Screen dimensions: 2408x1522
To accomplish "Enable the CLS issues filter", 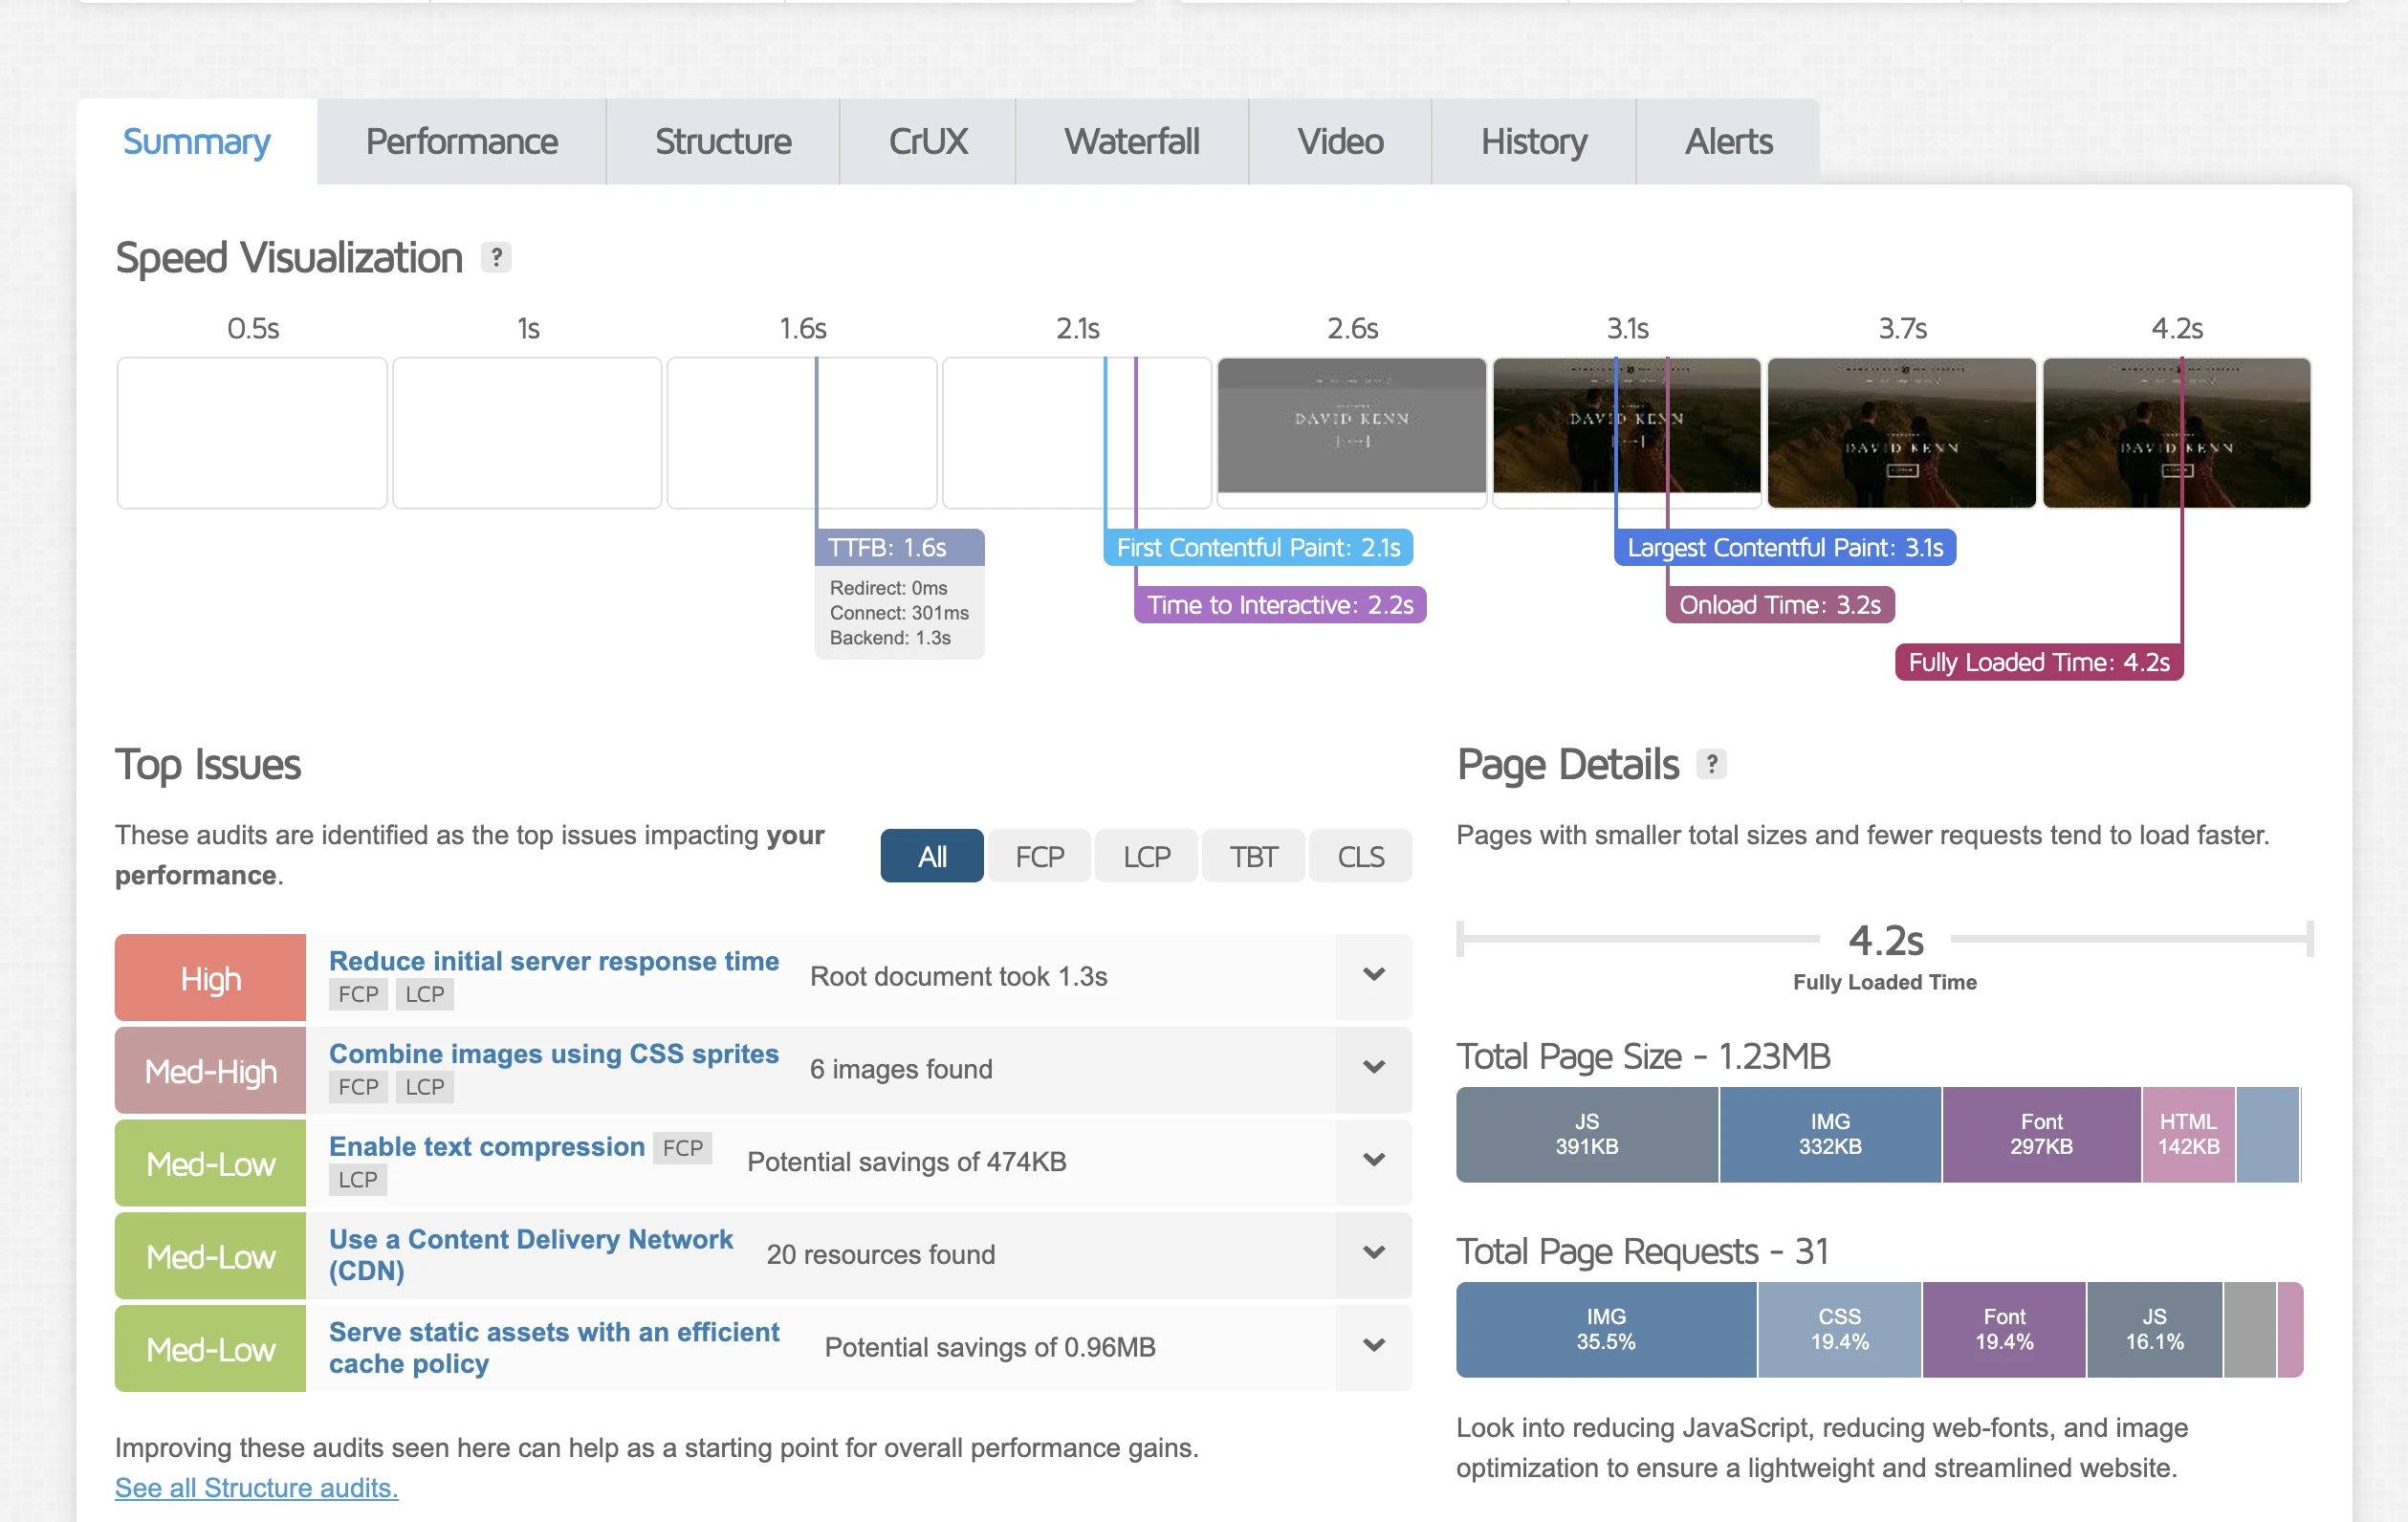I will point(1360,855).
